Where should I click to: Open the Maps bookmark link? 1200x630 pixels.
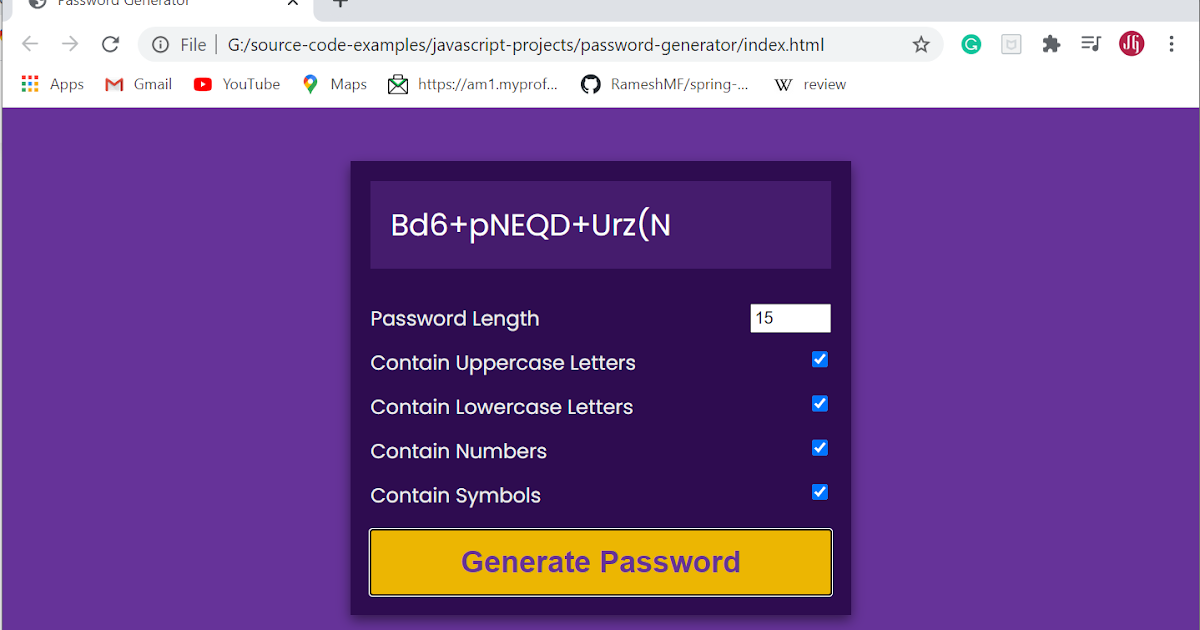(334, 84)
